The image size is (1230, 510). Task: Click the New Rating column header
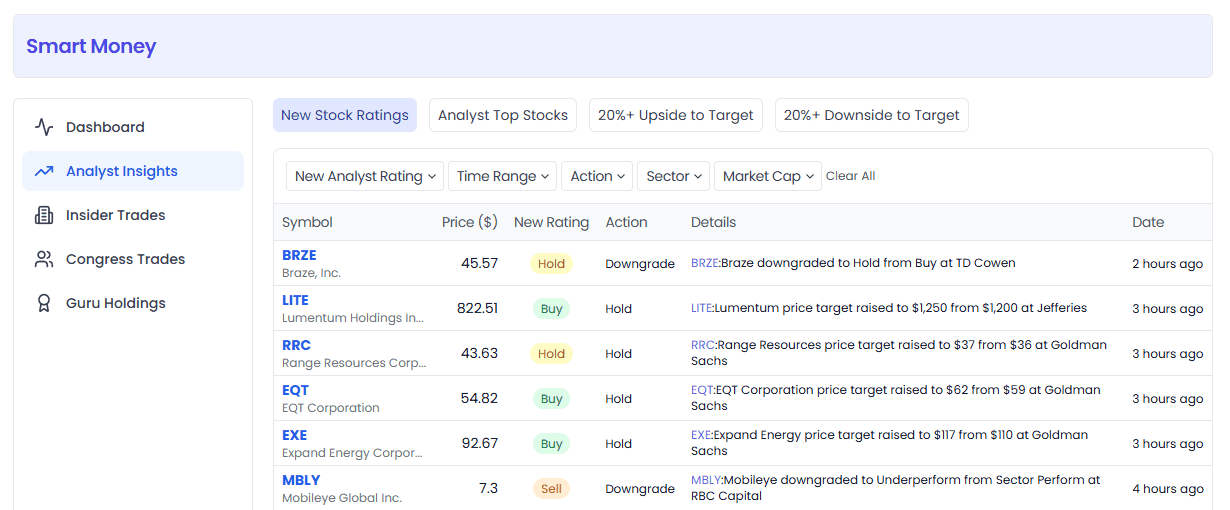pyautogui.click(x=551, y=222)
